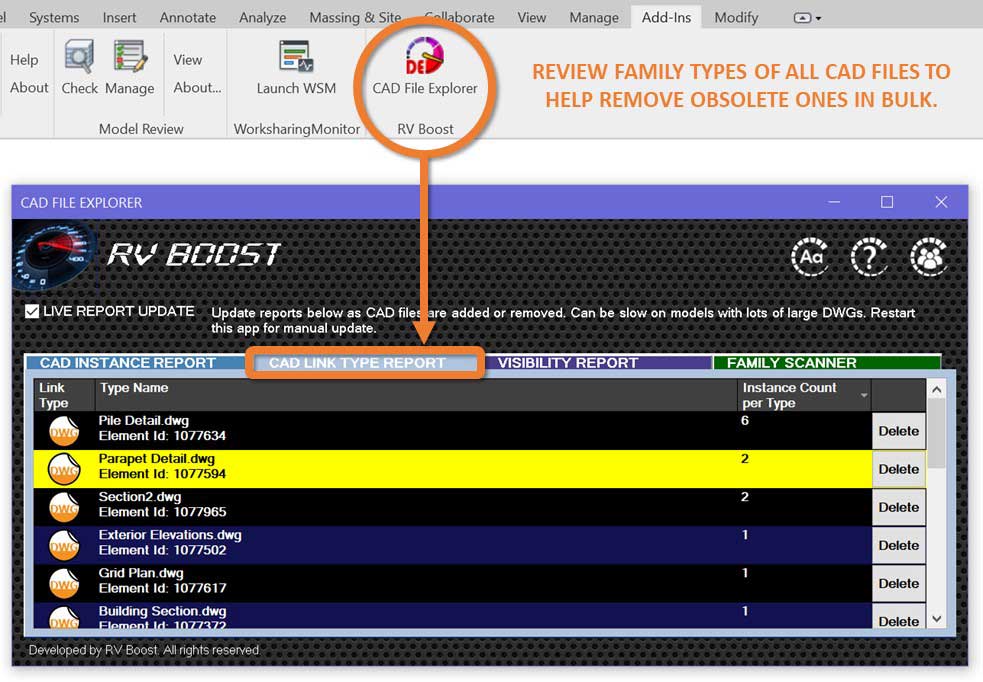983x682 pixels.
Task: Open the Visibility Report tab
Action: (x=598, y=363)
